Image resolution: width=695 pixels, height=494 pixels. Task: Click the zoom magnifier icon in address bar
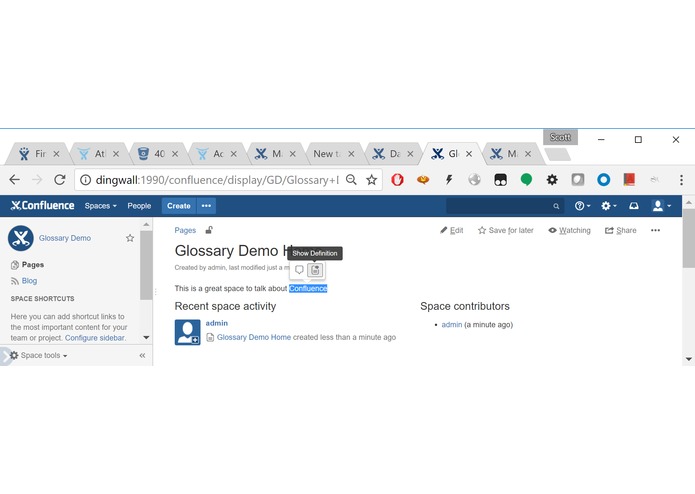click(x=351, y=179)
